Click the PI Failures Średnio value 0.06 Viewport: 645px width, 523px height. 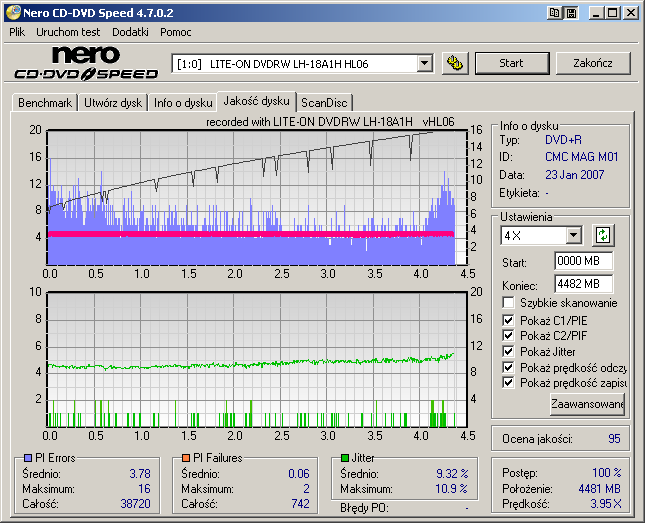pos(299,474)
